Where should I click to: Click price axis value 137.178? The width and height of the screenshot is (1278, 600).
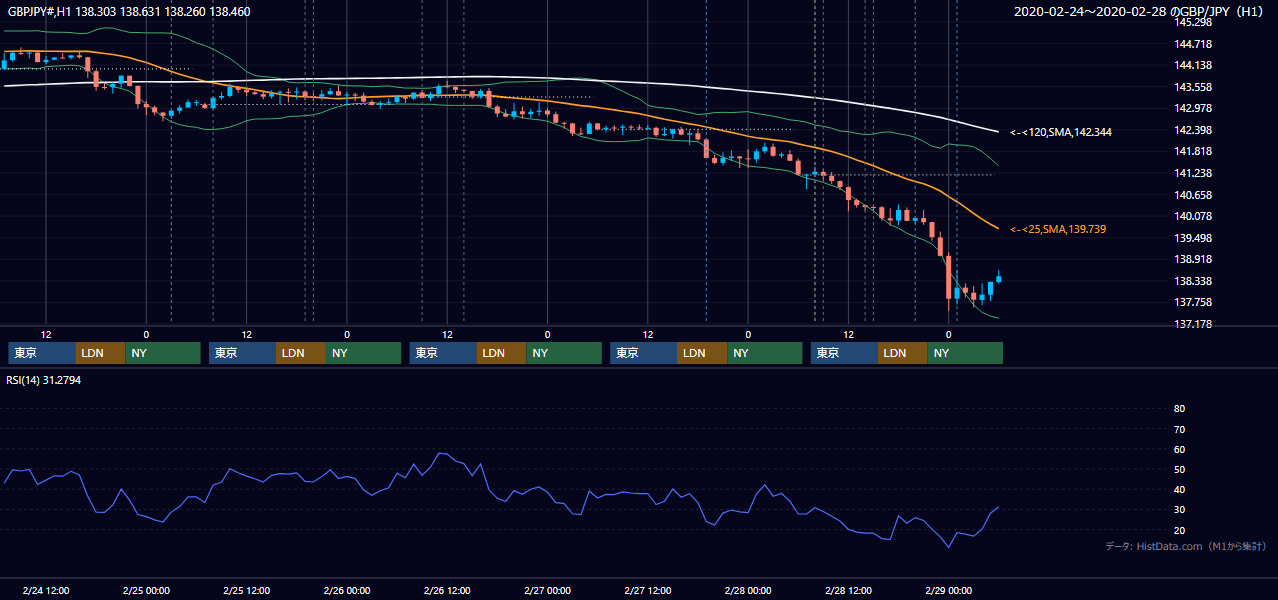(x=1193, y=324)
